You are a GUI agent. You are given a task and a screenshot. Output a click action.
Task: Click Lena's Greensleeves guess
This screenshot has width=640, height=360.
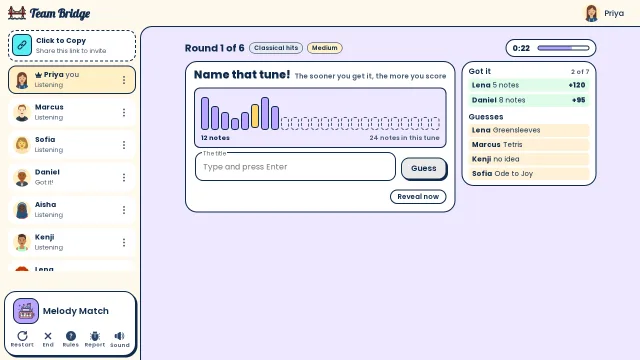click(x=529, y=130)
